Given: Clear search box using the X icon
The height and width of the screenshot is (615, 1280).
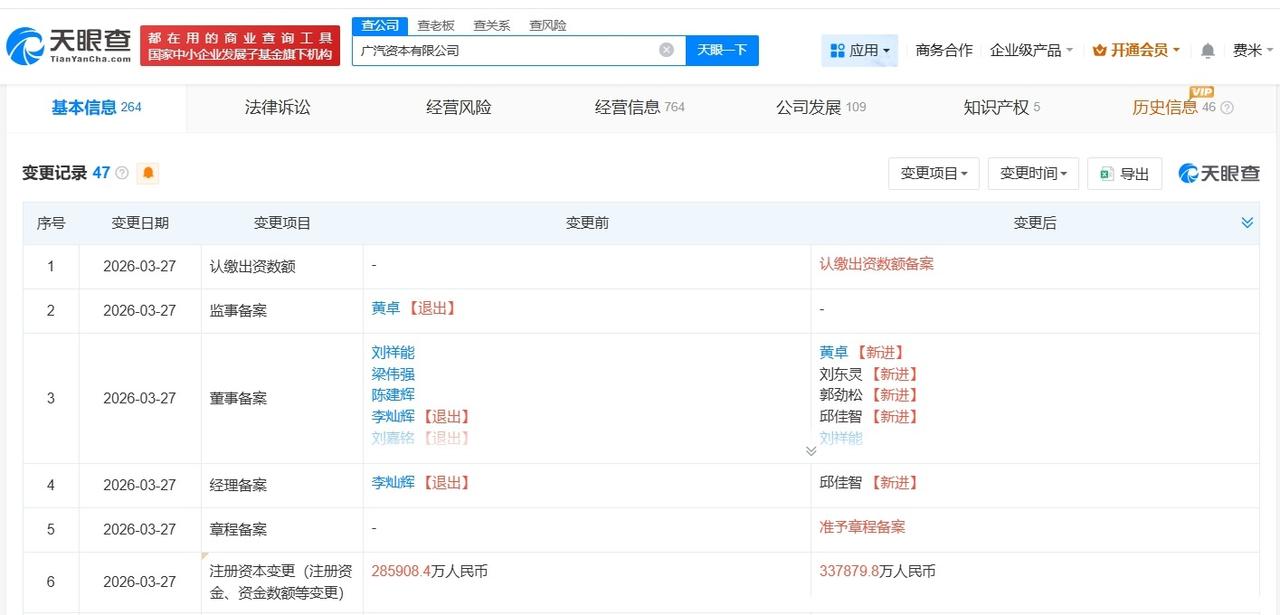Looking at the screenshot, I should 665,49.
